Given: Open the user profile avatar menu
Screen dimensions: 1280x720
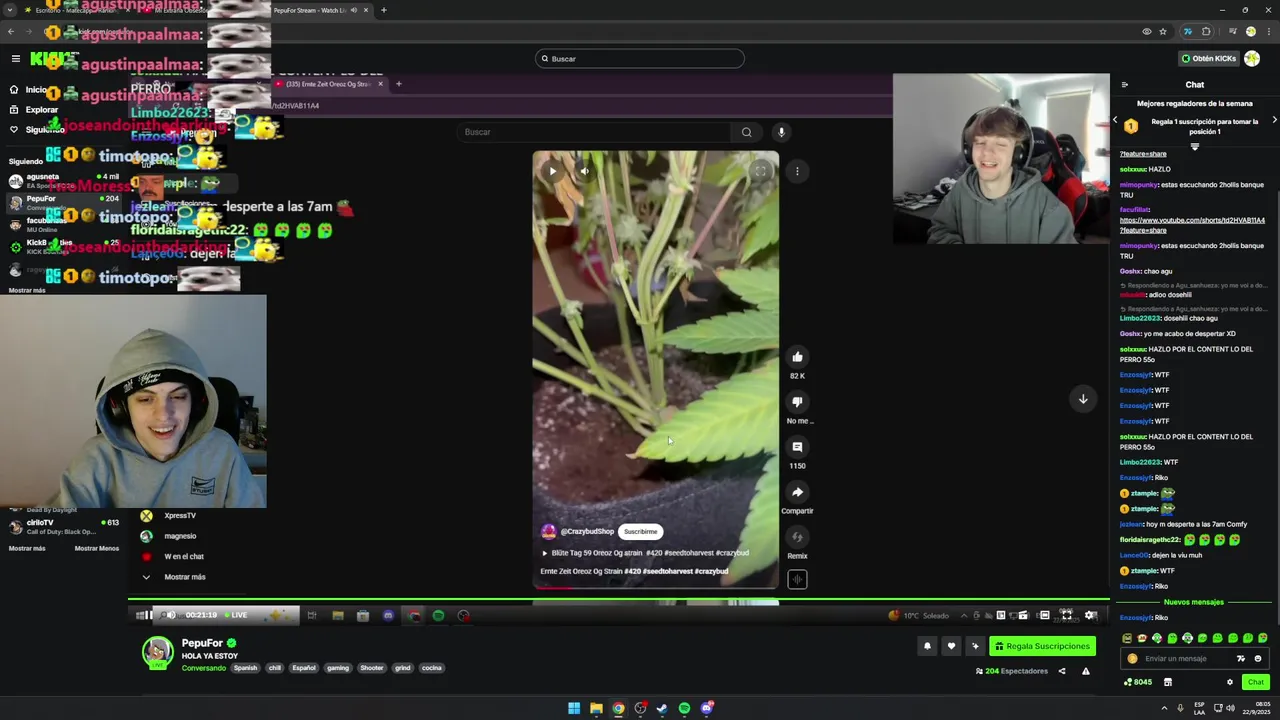Looking at the screenshot, I should pyautogui.click(x=1252, y=59).
